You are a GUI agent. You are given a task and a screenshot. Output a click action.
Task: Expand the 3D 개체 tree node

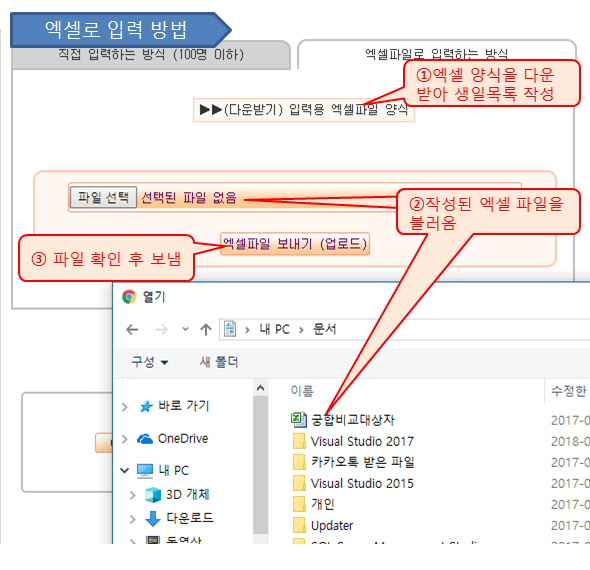[132, 495]
